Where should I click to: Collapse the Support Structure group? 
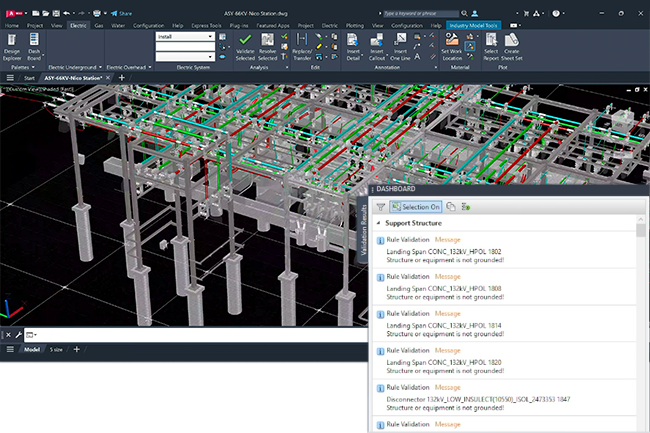tap(378, 222)
